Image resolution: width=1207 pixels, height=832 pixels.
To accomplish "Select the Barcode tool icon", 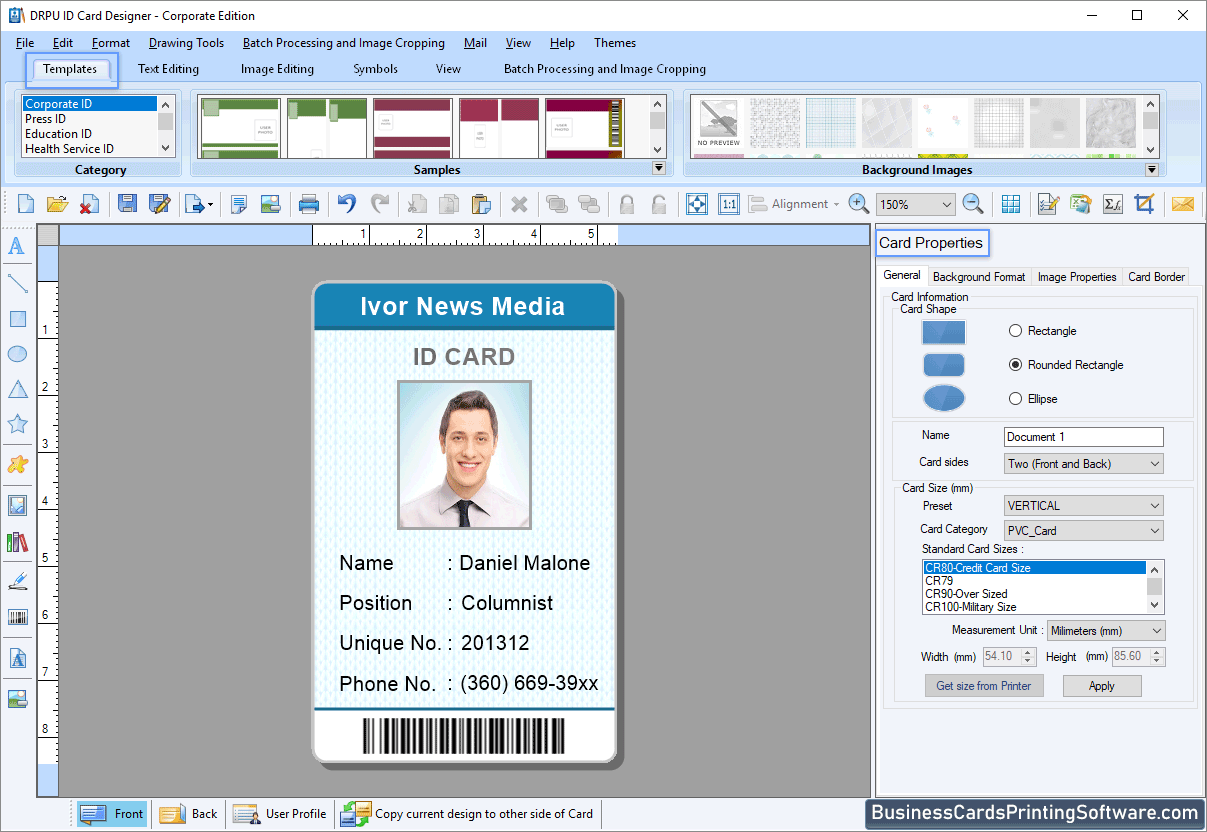I will (17, 617).
